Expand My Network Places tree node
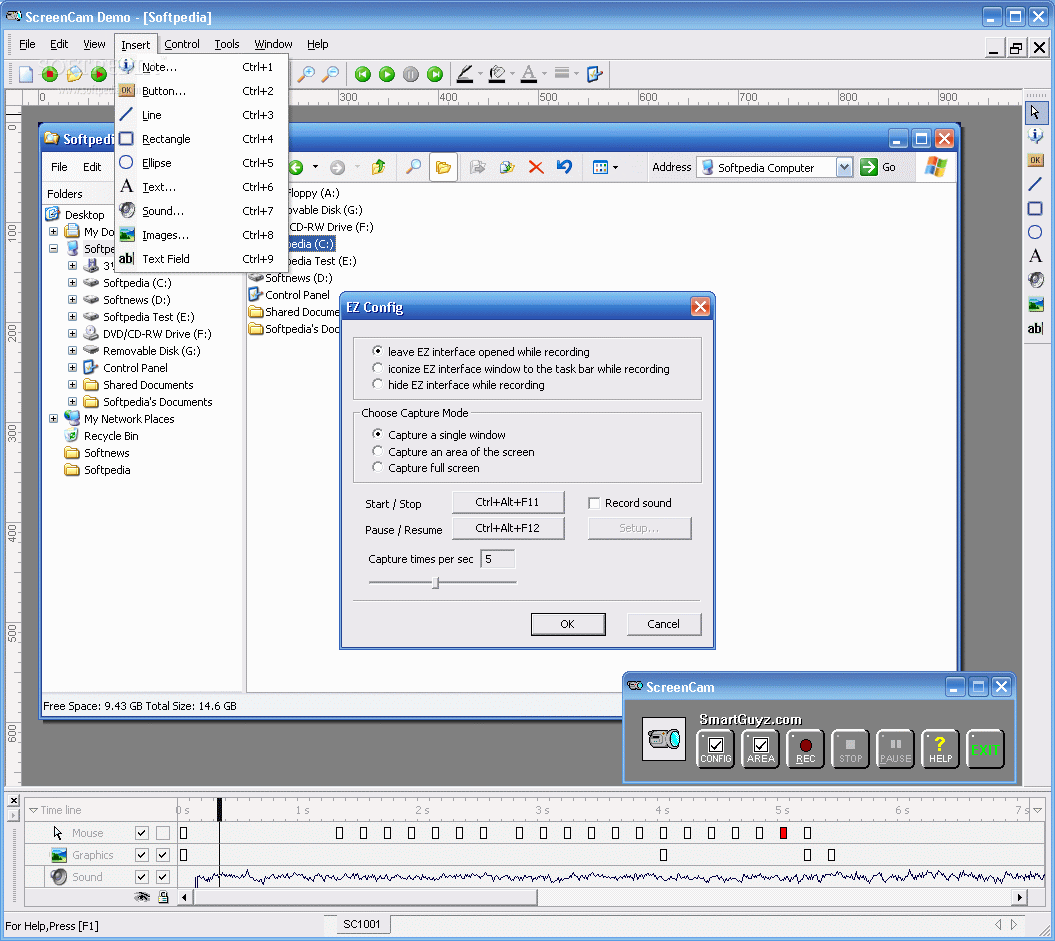Screen dimensions: 1055x941 click(x=53, y=418)
